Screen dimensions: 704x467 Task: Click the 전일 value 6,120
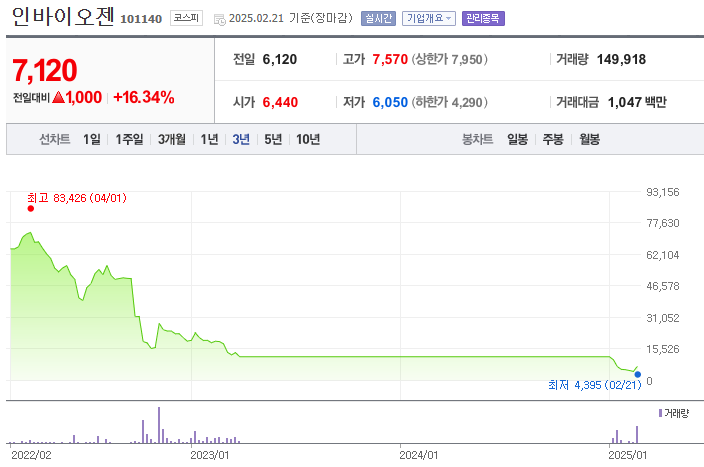coord(280,59)
